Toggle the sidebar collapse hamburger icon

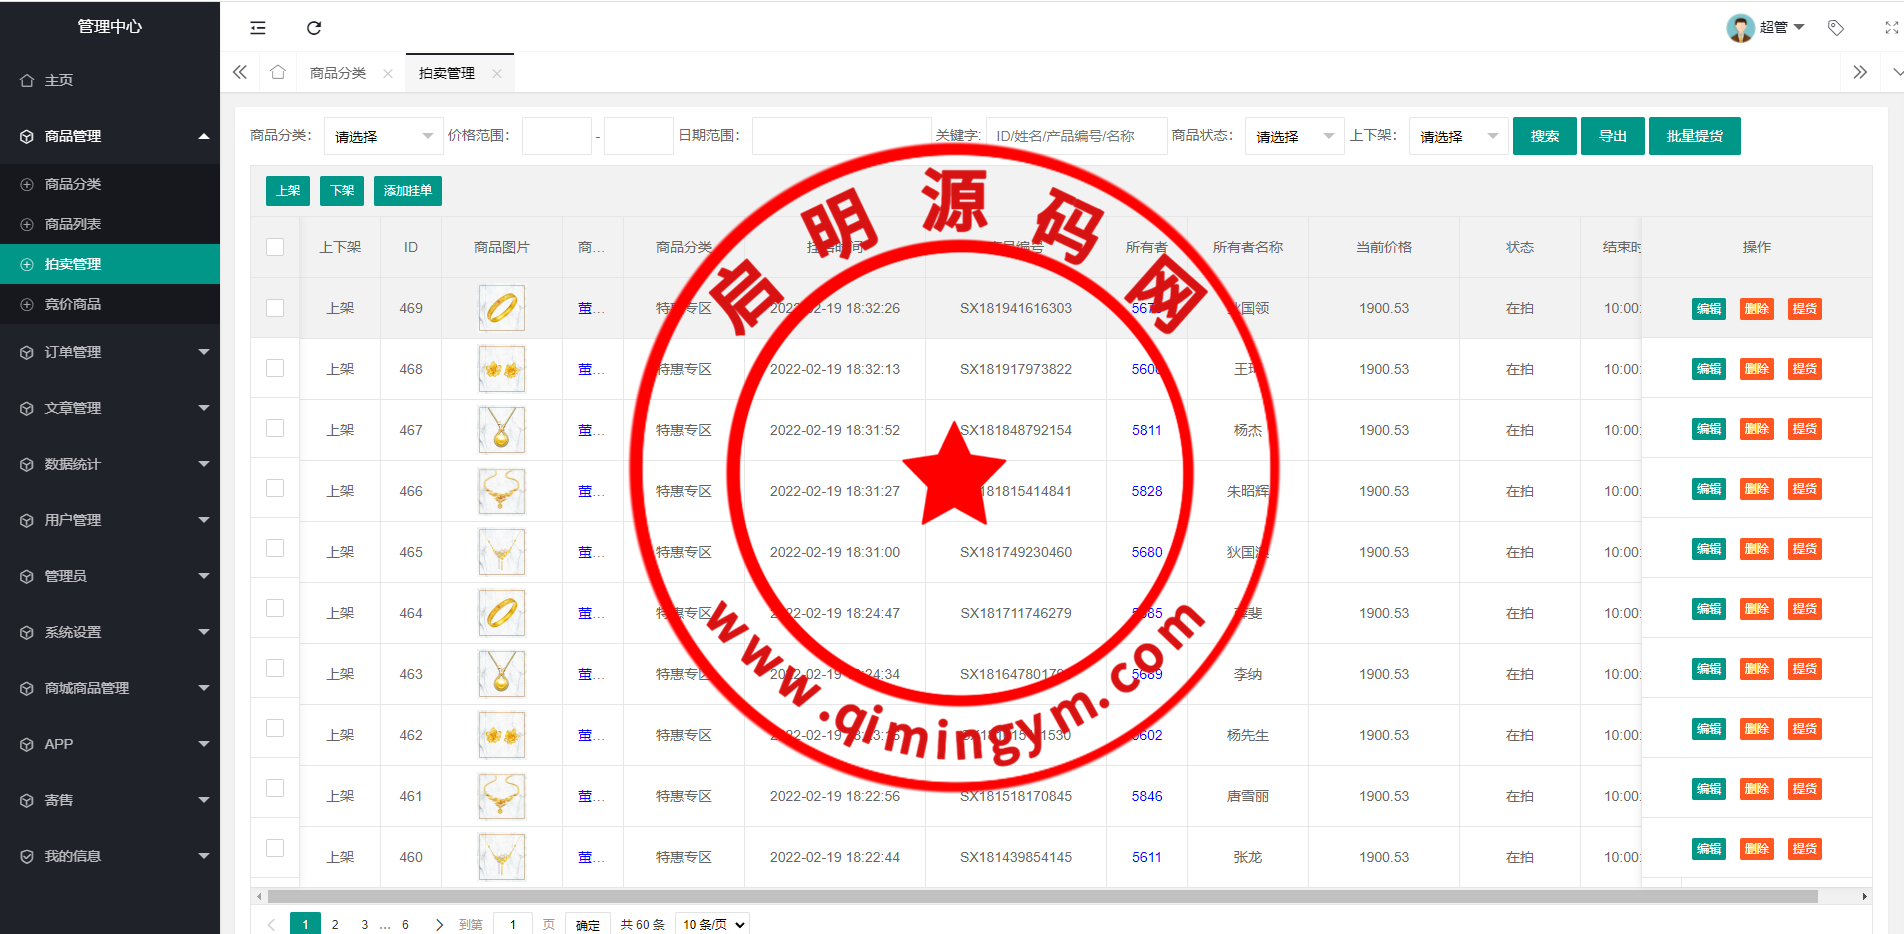pos(258,28)
